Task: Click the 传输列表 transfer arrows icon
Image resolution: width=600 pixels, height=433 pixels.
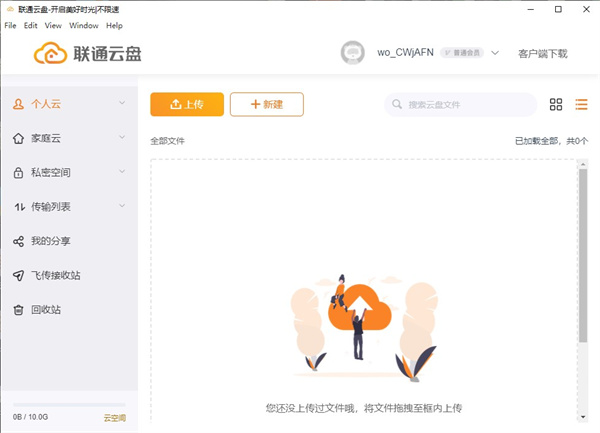Action: [x=20, y=207]
